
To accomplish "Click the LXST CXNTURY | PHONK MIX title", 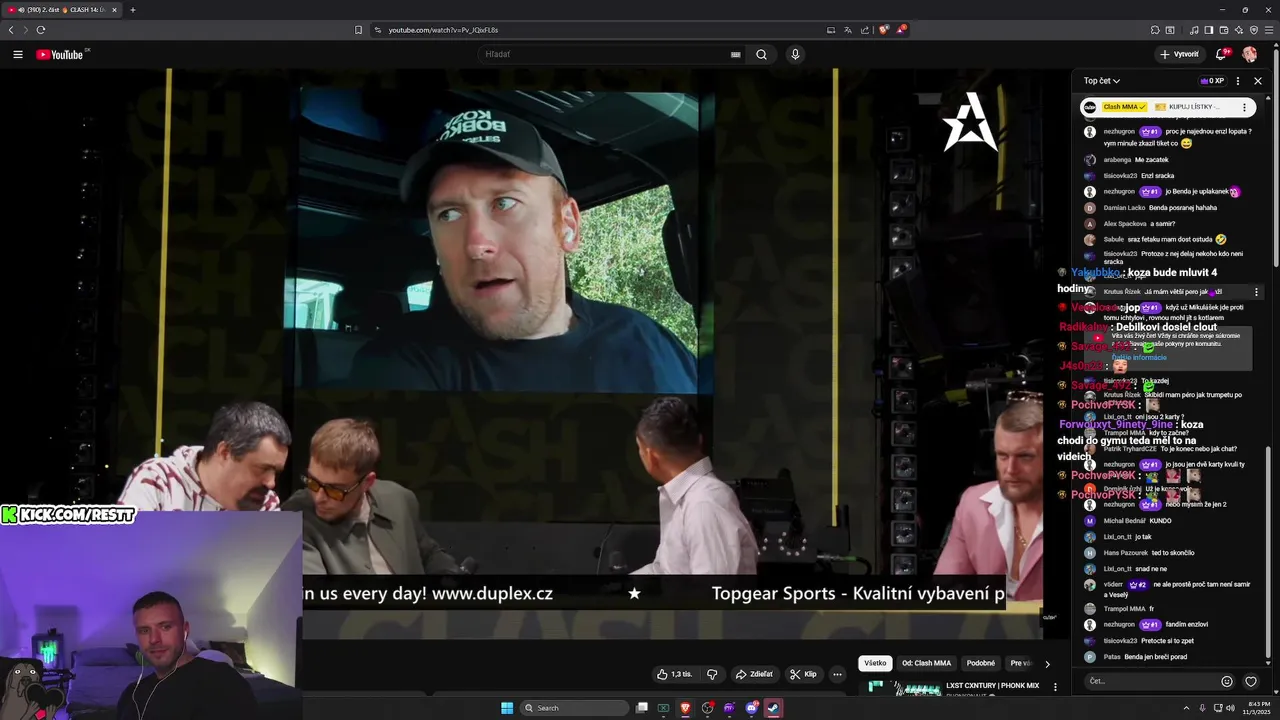I will [x=993, y=686].
